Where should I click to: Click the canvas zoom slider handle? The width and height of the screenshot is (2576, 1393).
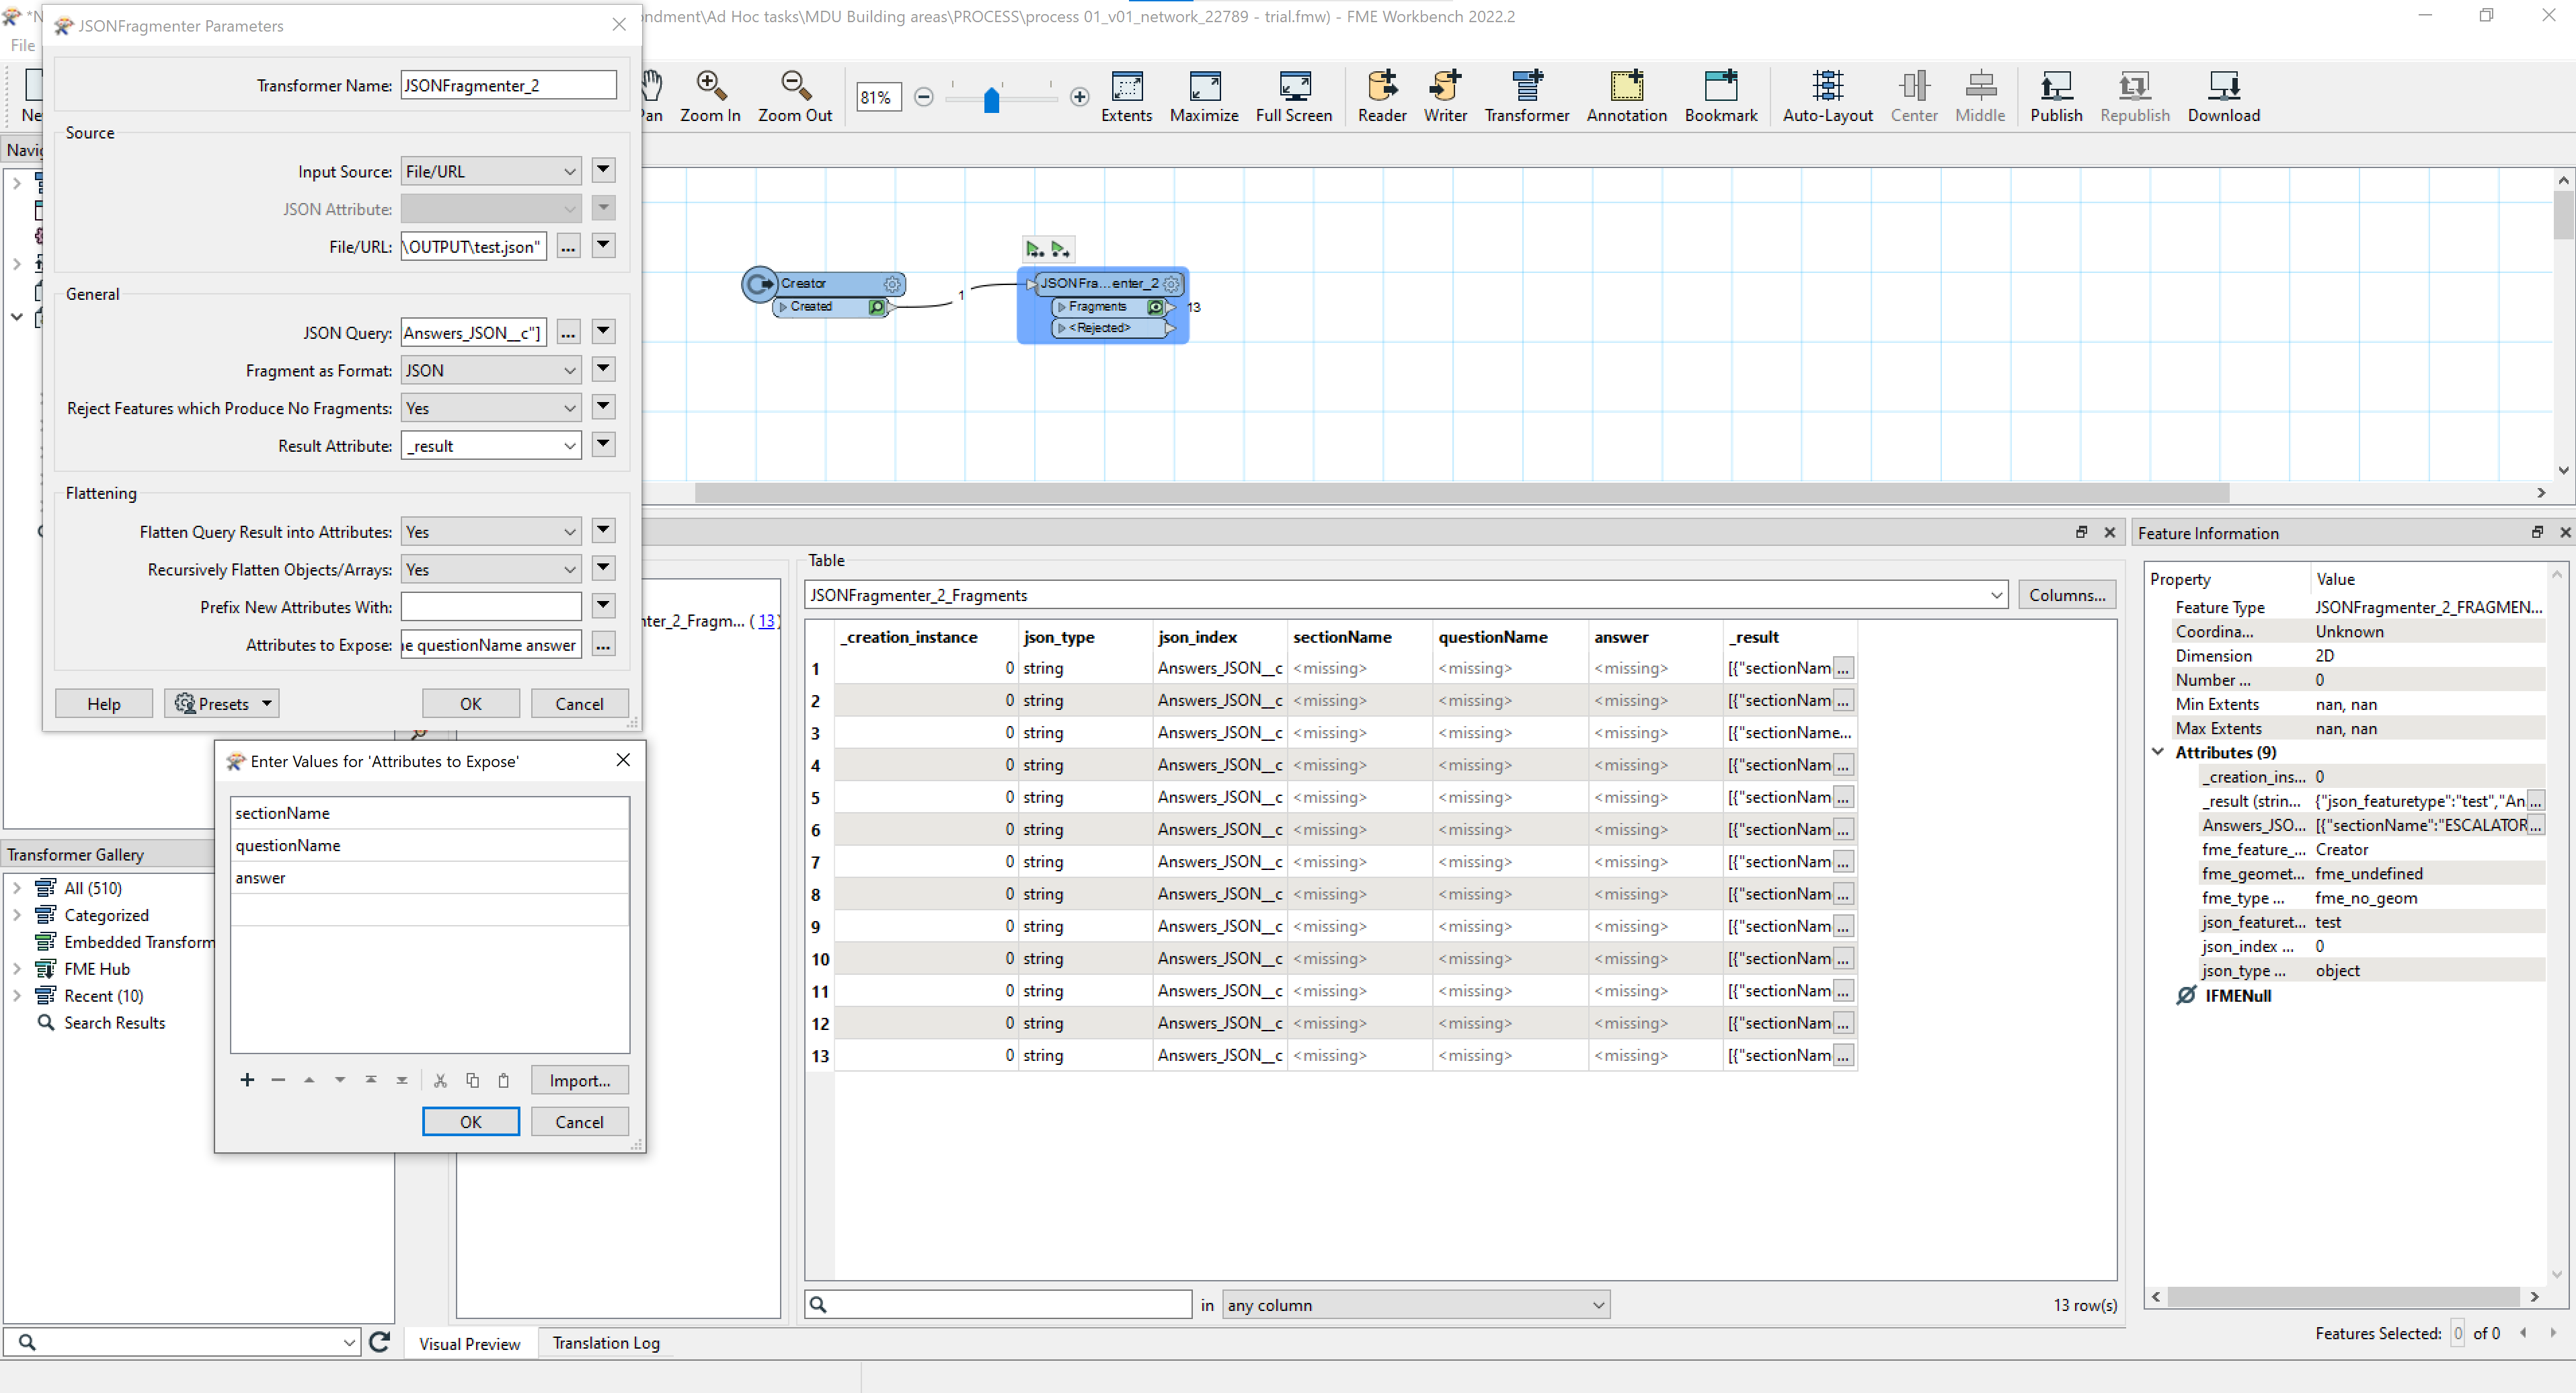pos(991,99)
